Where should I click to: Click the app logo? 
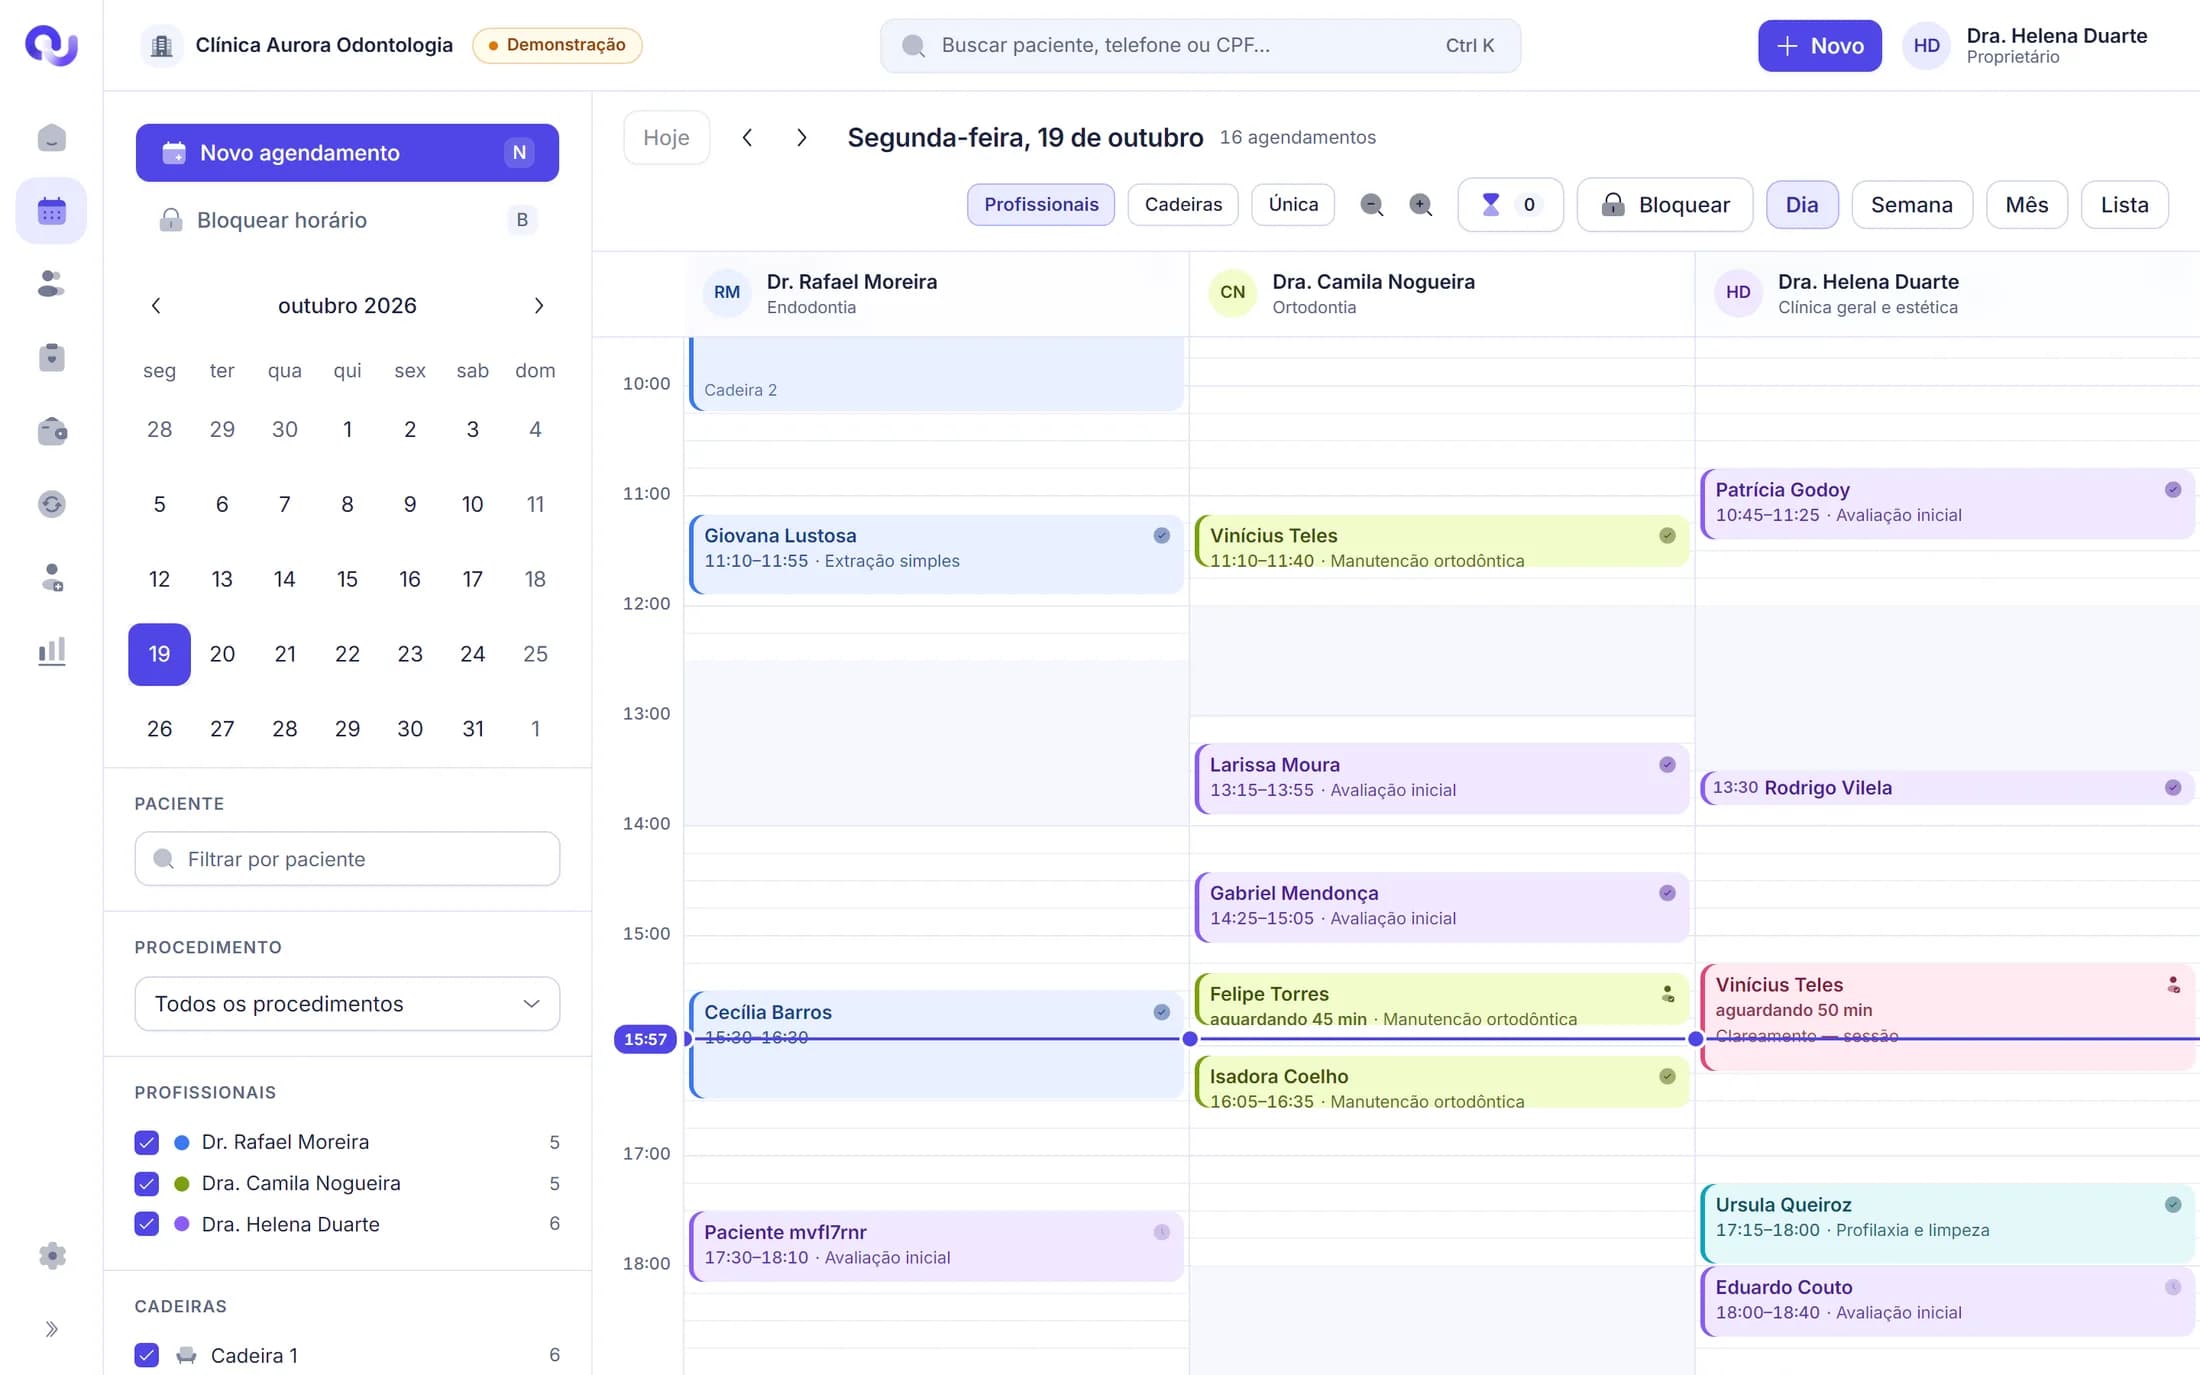pyautogui.click(x=51, y=45)
